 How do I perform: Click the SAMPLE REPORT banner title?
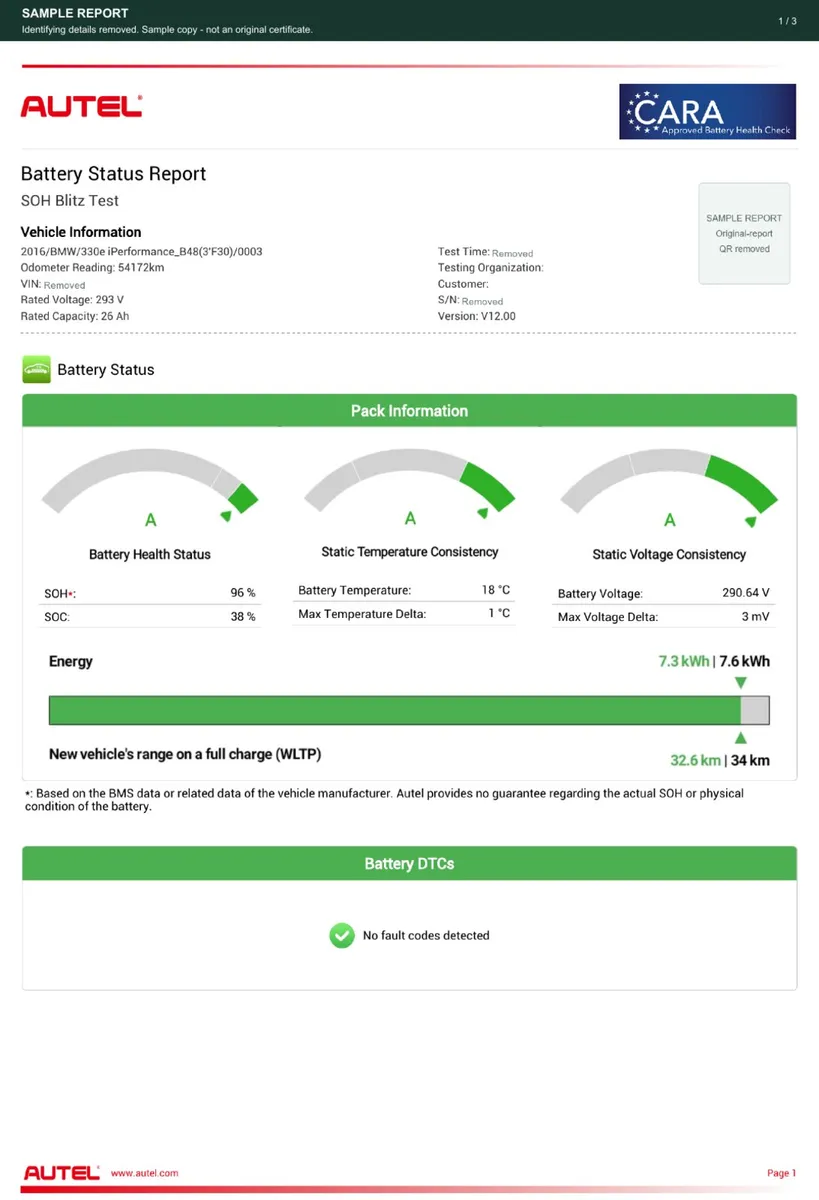[75, 13]
